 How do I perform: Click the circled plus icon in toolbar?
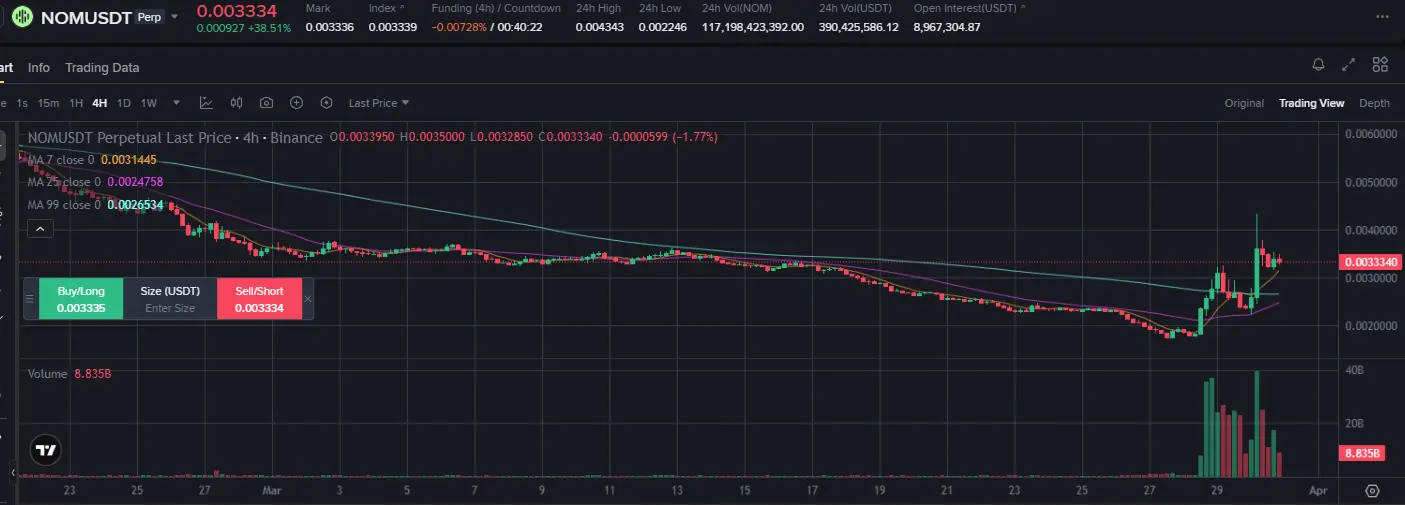coord(297,103)
